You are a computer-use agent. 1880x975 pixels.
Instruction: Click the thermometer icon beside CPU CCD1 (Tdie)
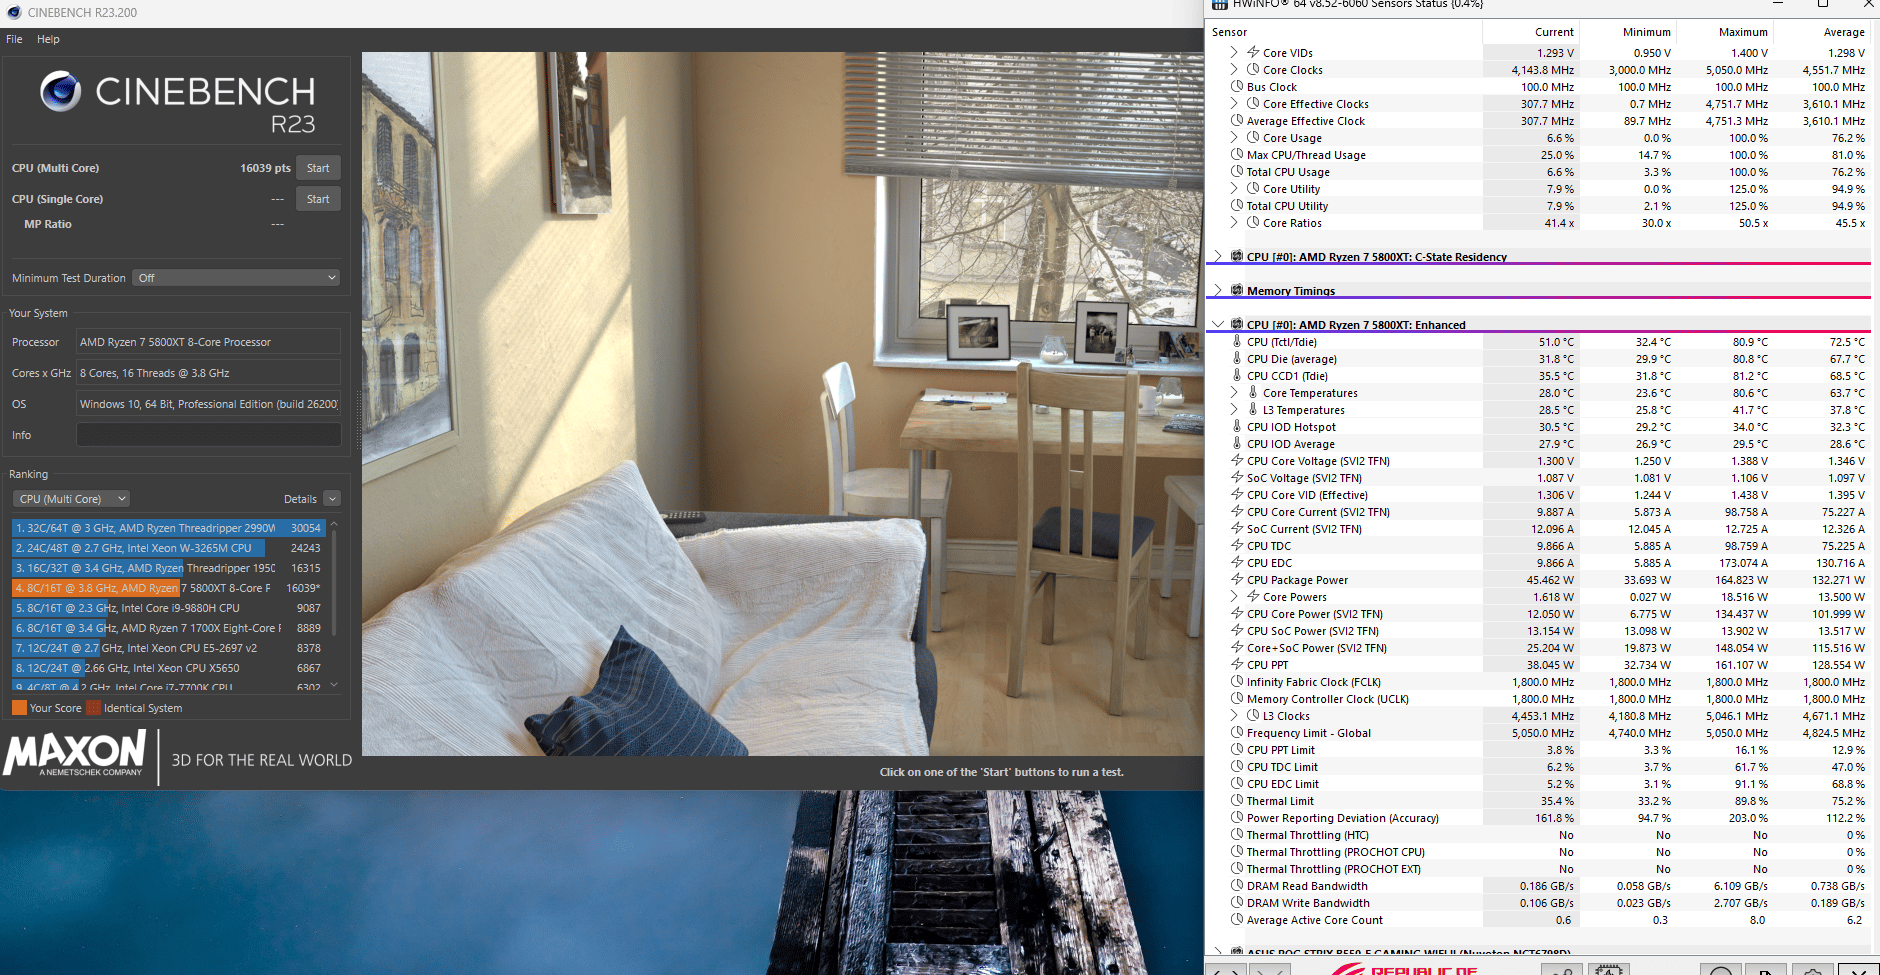1237,376
